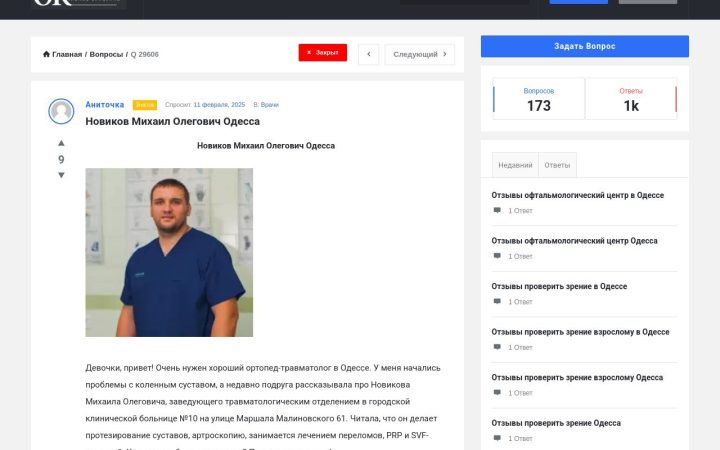Click the Задать Вопрос button
Viewport: 720px width, 450px height.
585,46
